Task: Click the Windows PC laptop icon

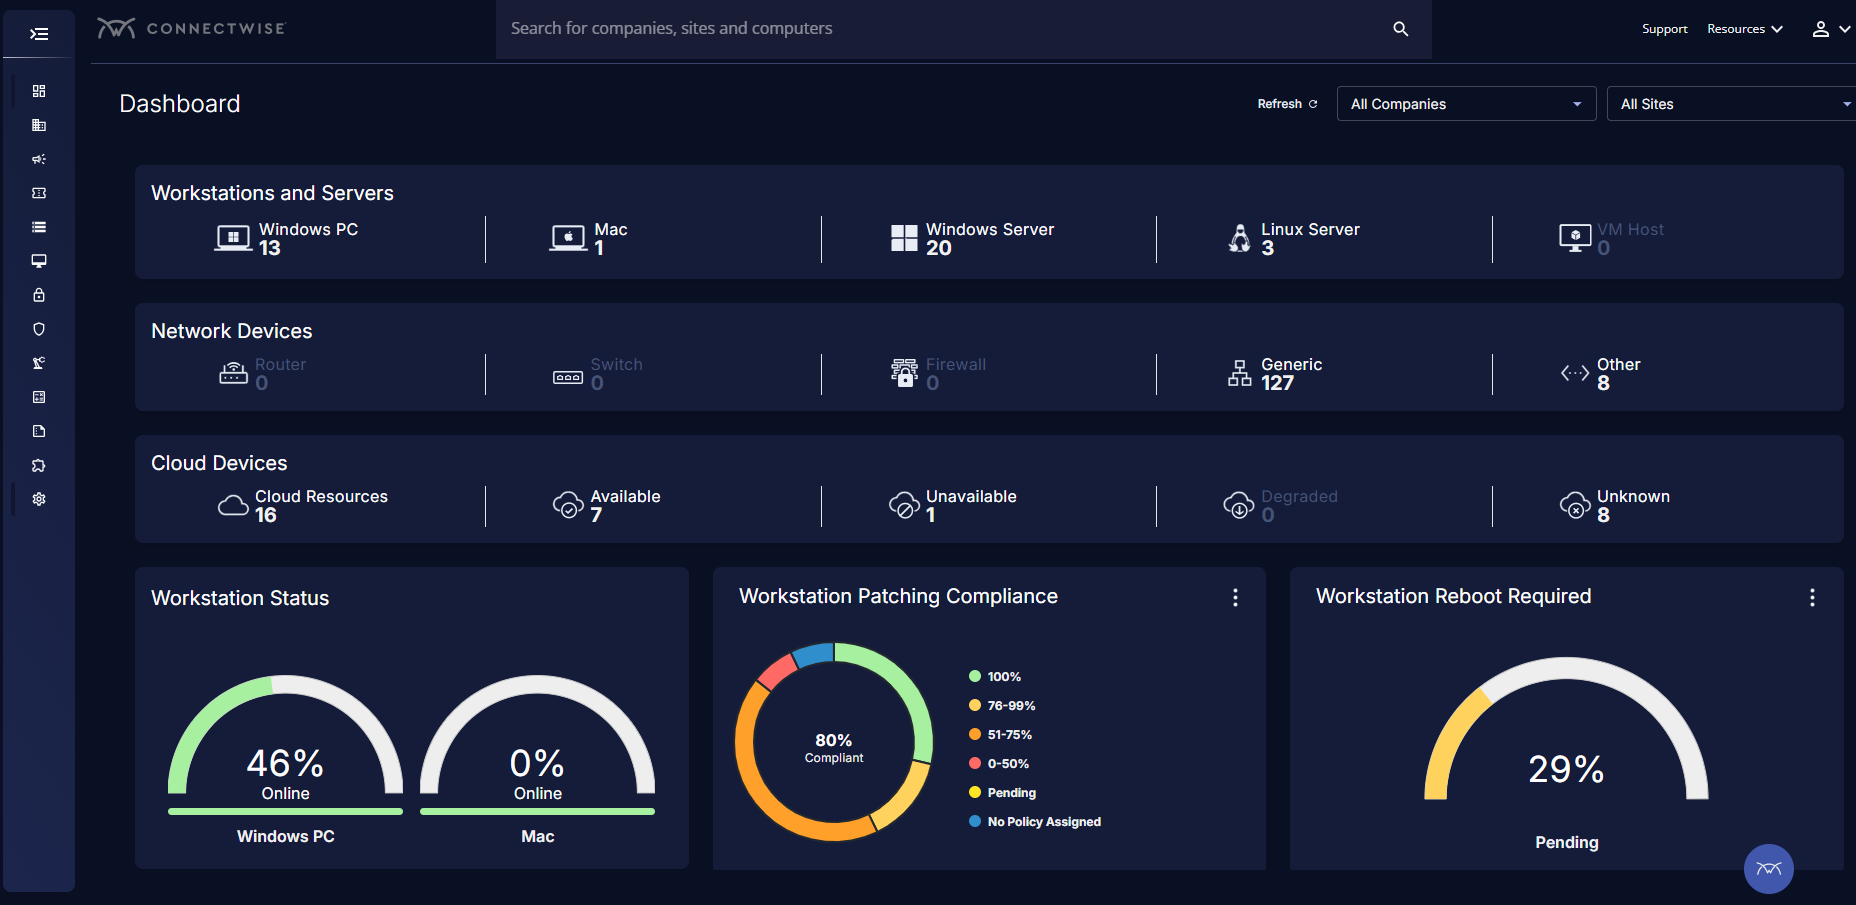Action: pyautogui.click(x=233, y=238)
